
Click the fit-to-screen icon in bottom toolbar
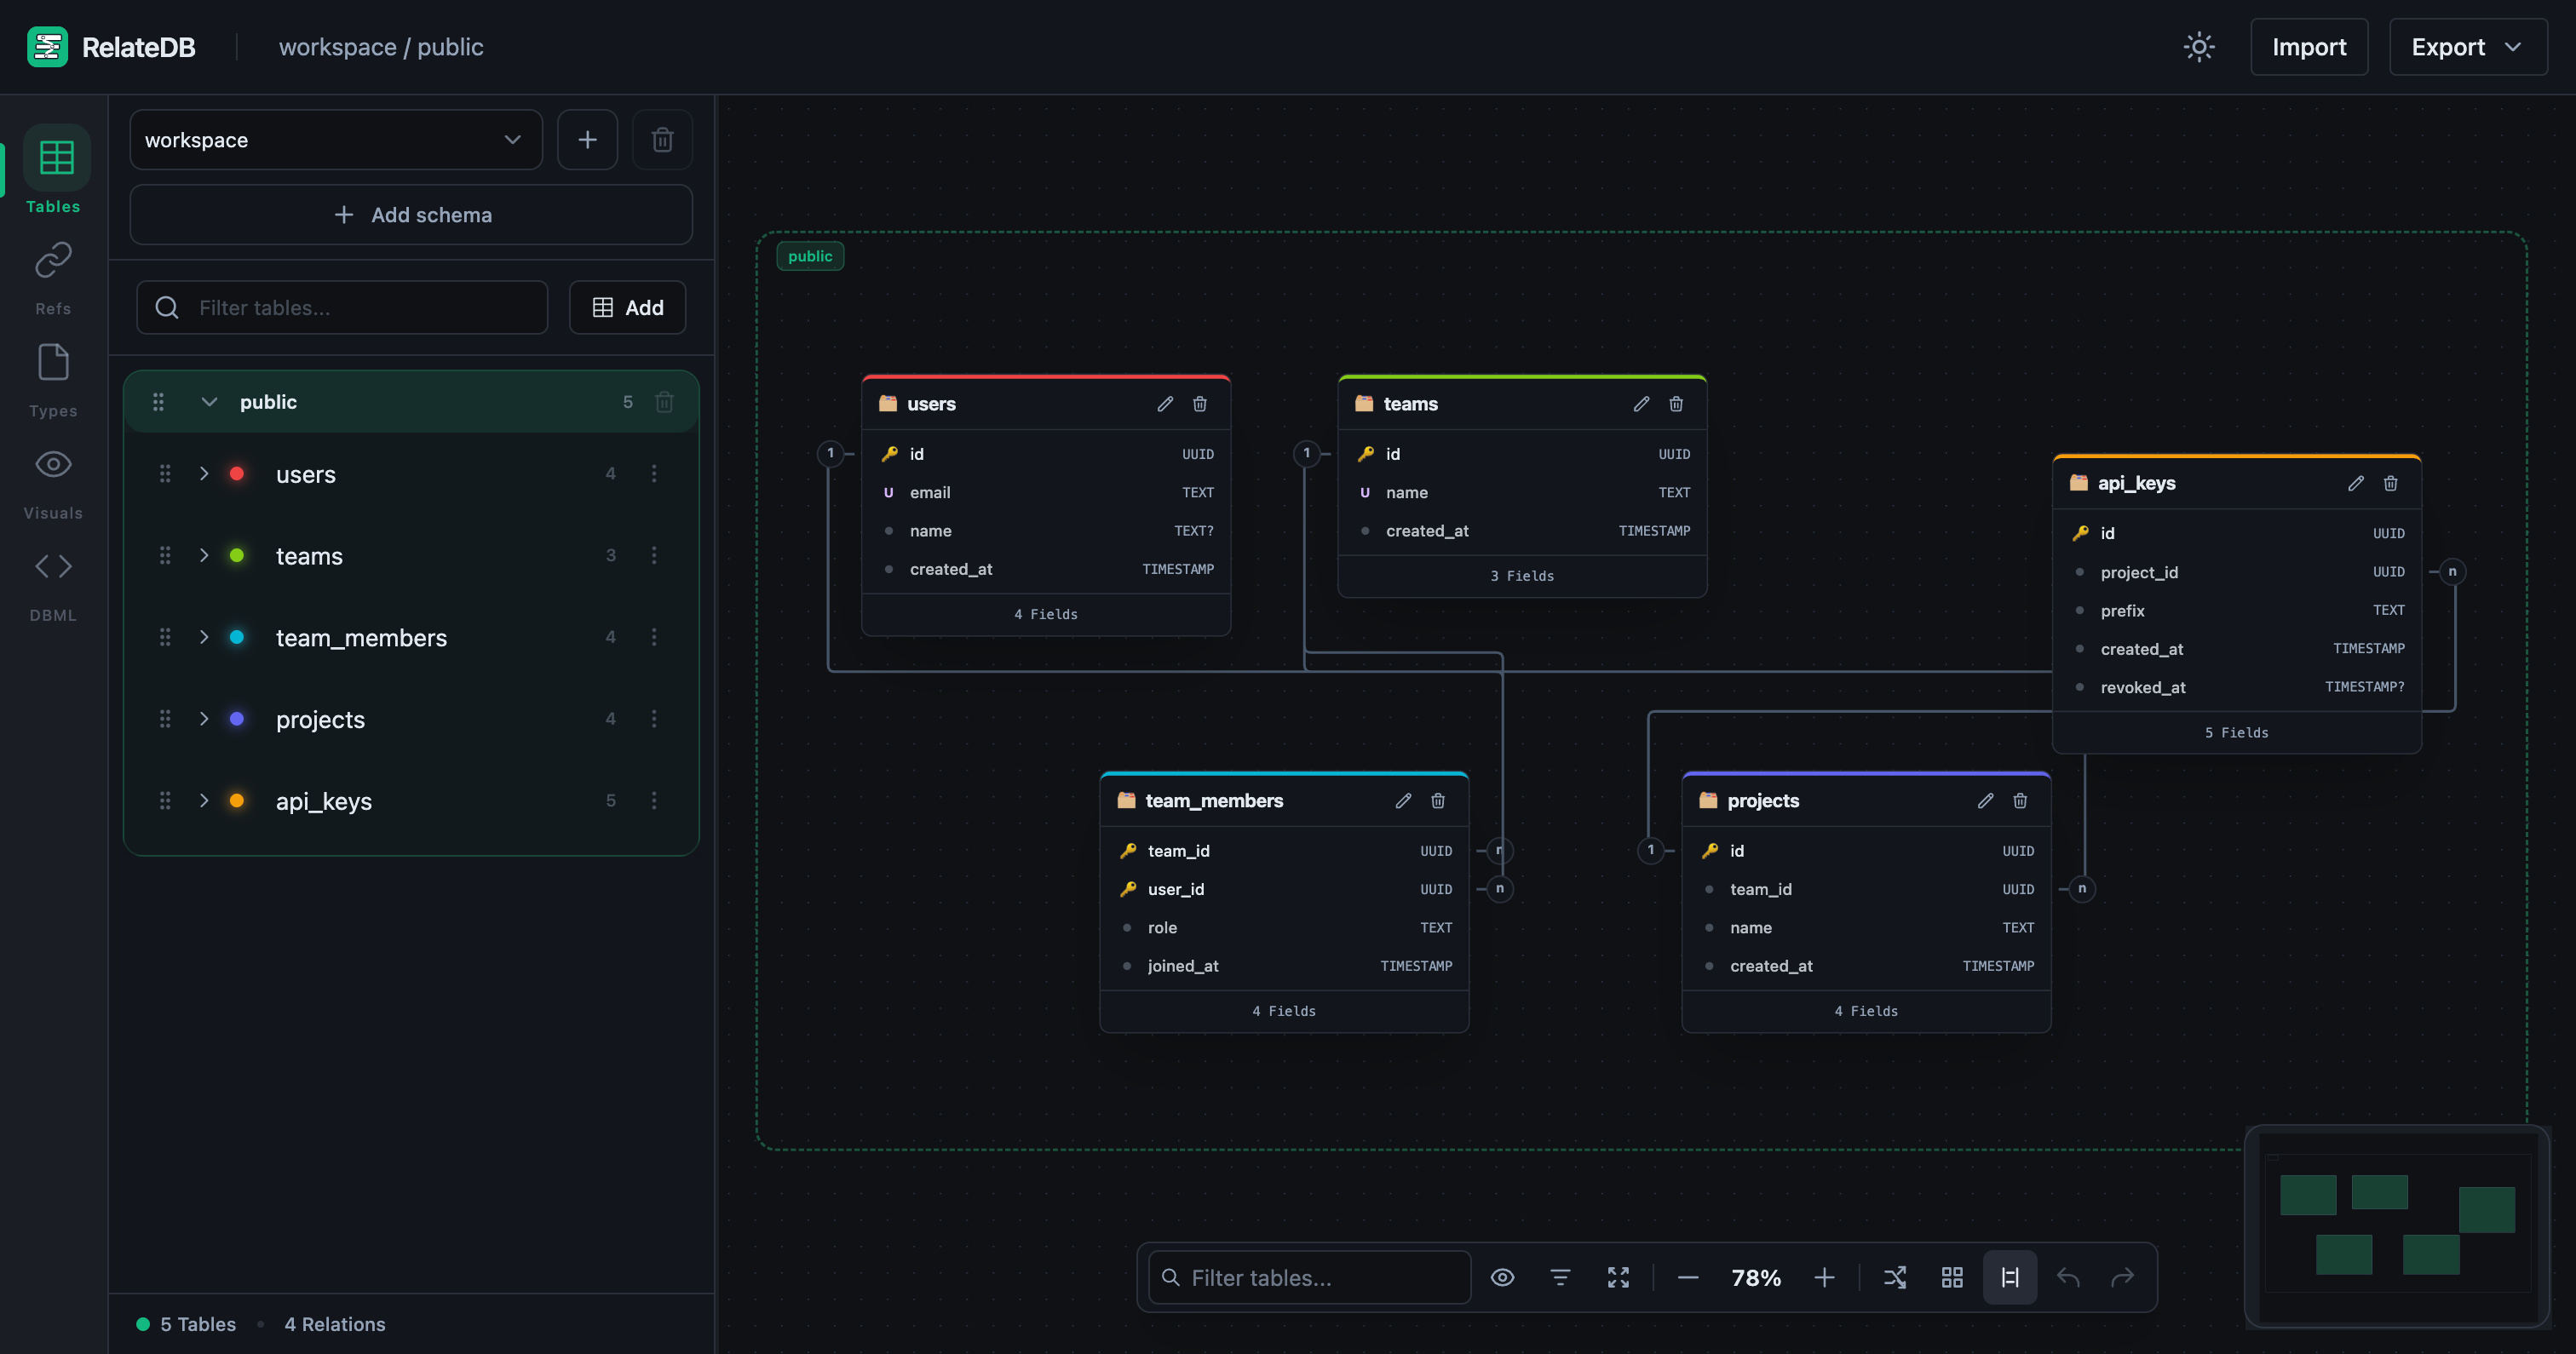point(1618,1277)
